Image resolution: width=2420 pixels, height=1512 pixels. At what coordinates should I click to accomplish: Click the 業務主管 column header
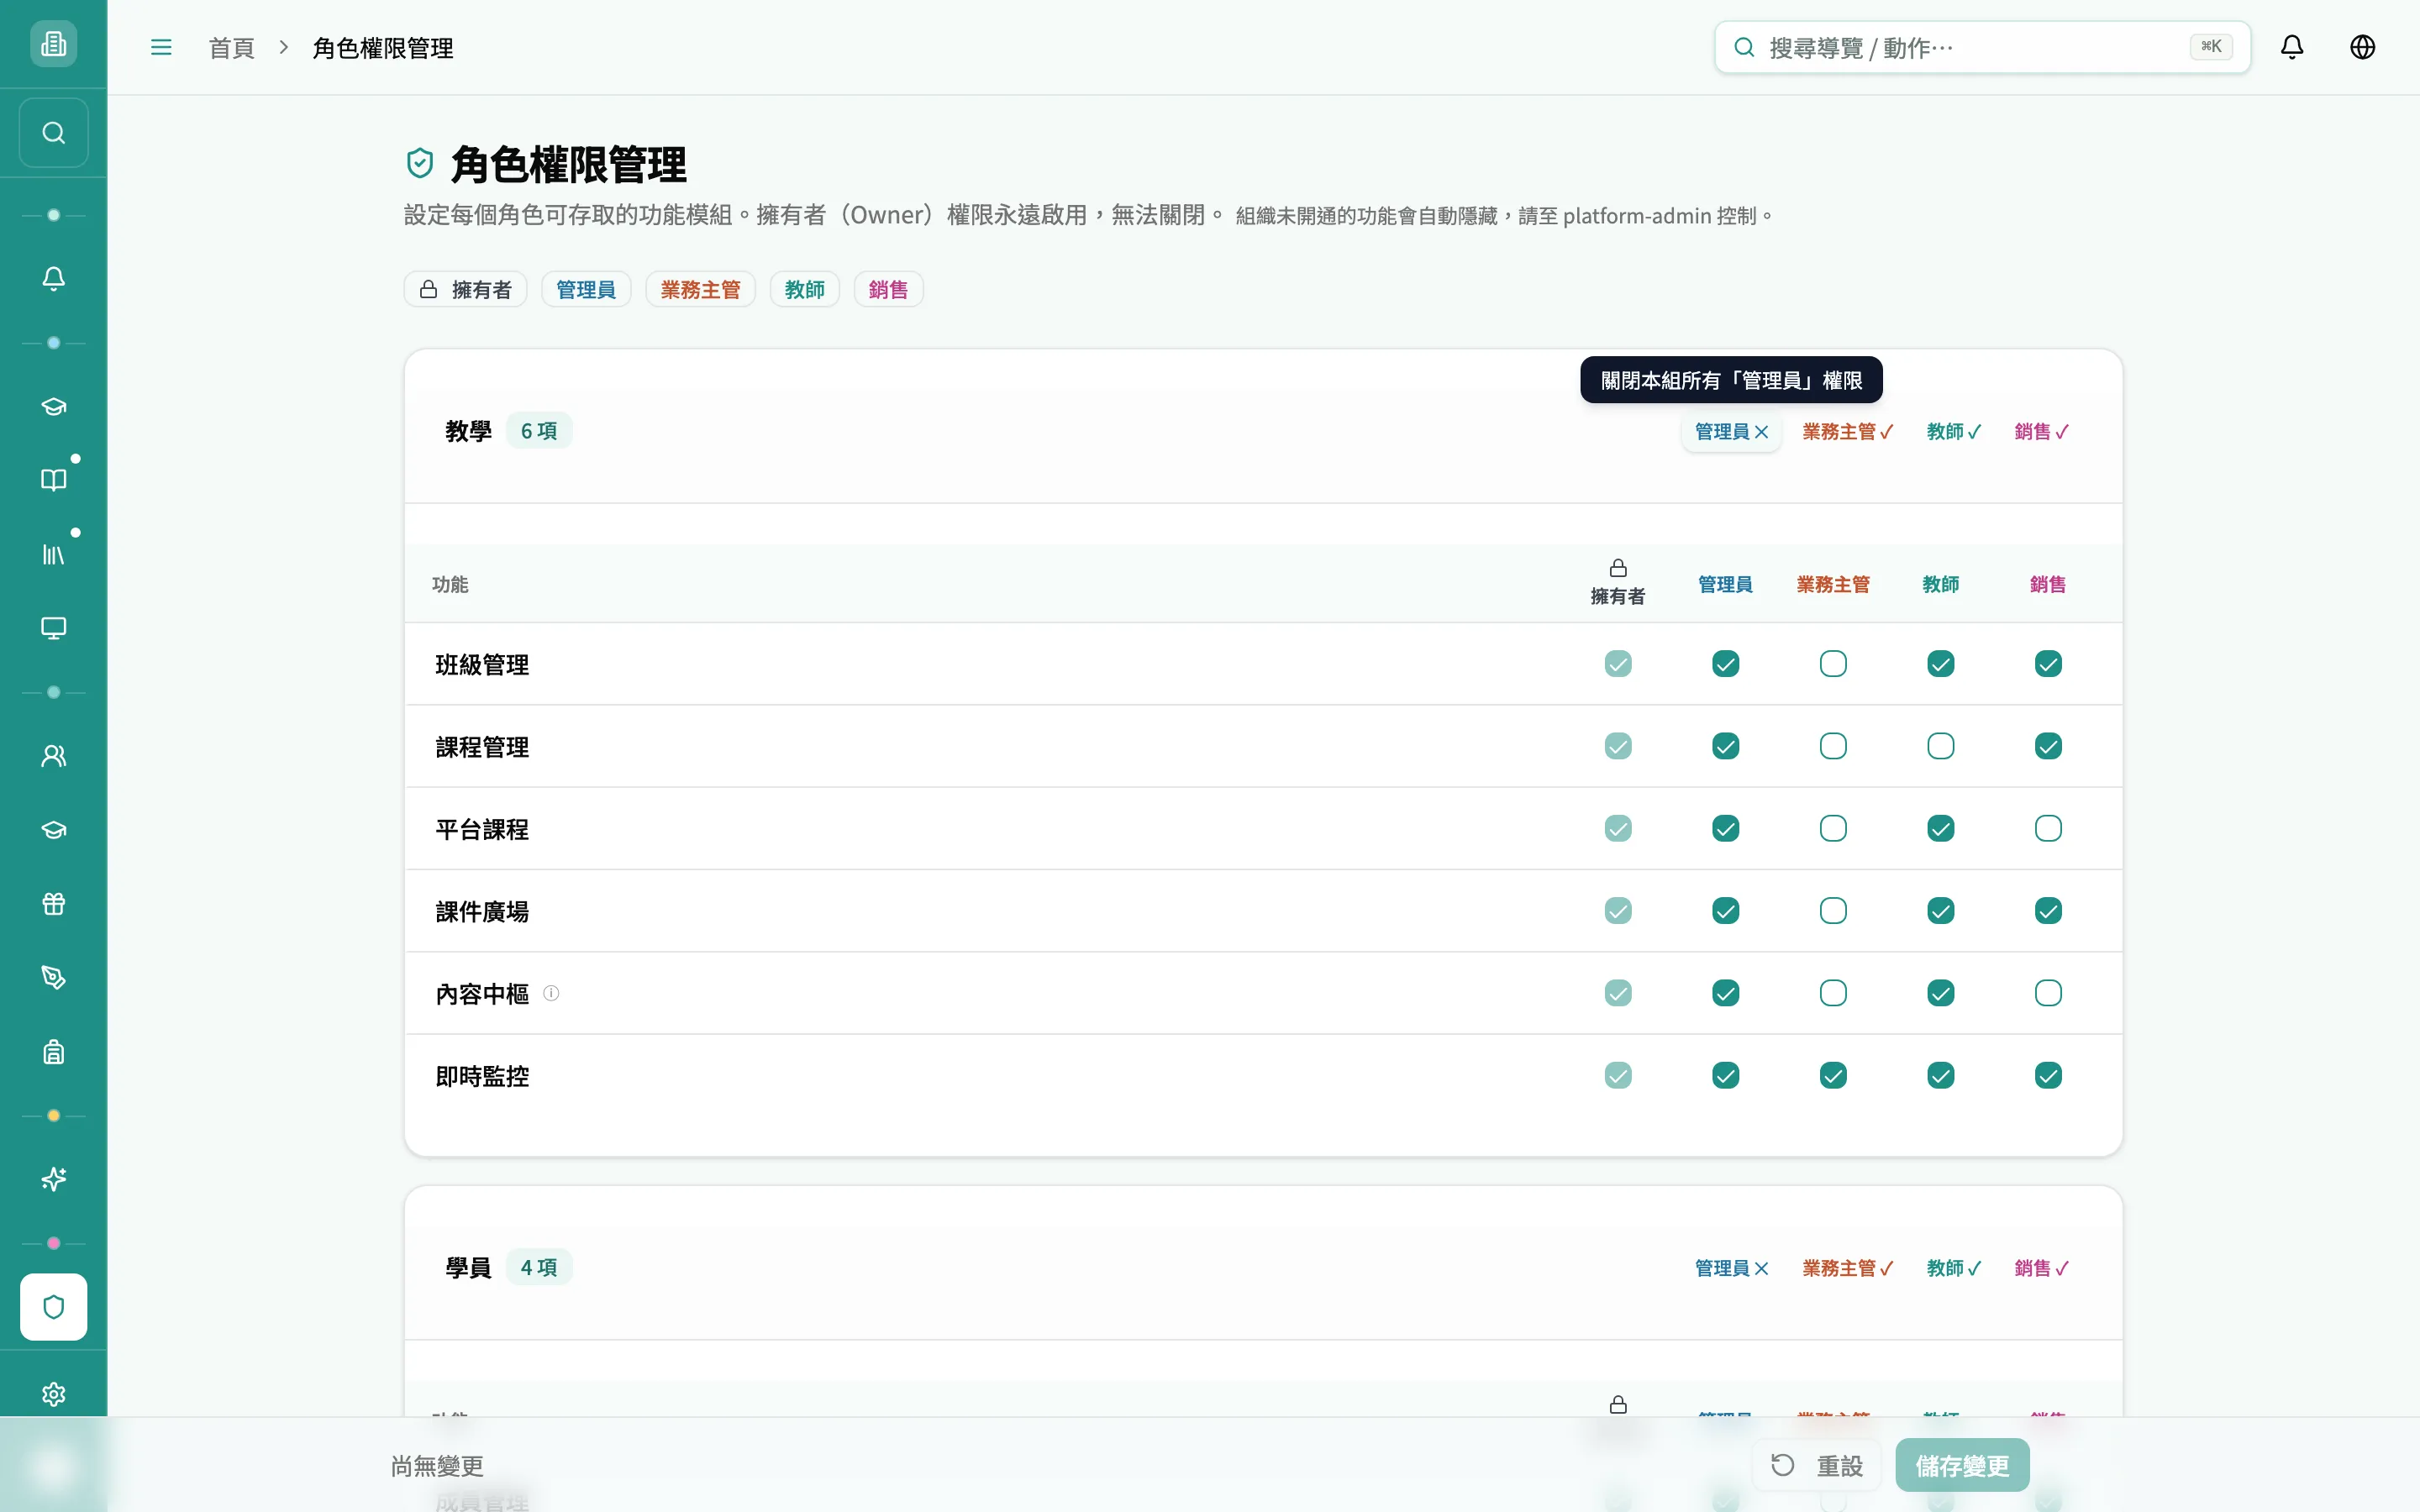pos(1833,584)
